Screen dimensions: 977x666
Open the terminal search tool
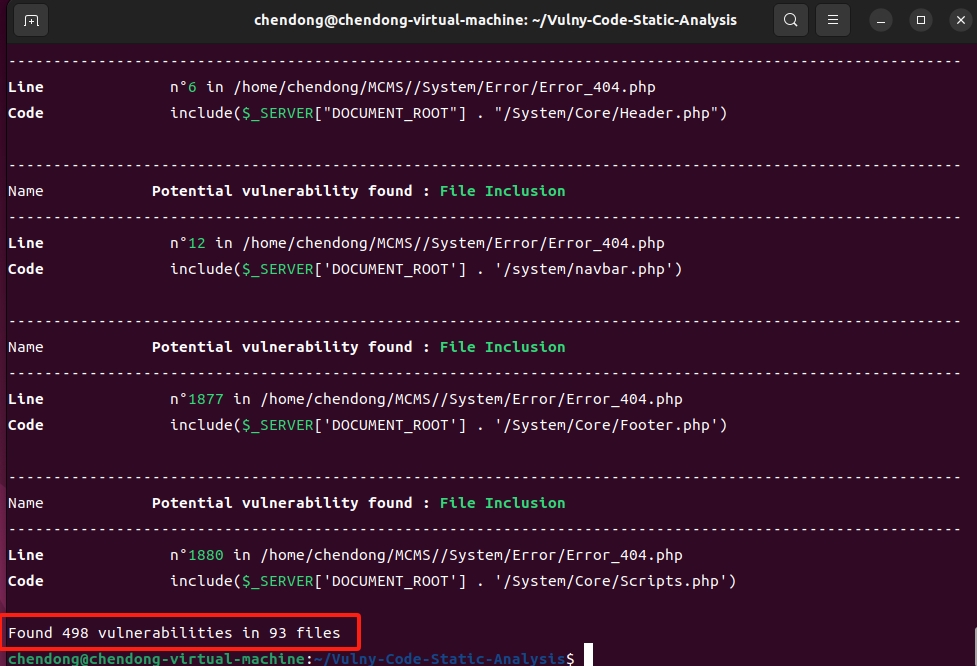coord(791,20)
